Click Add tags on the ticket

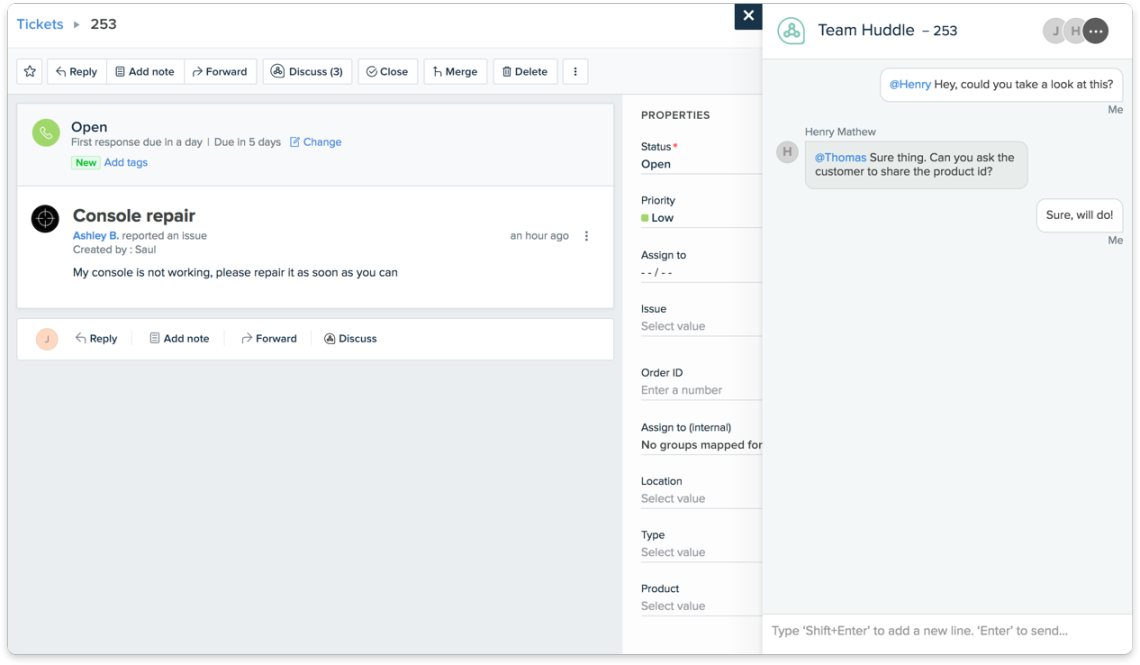coord(126,162)
